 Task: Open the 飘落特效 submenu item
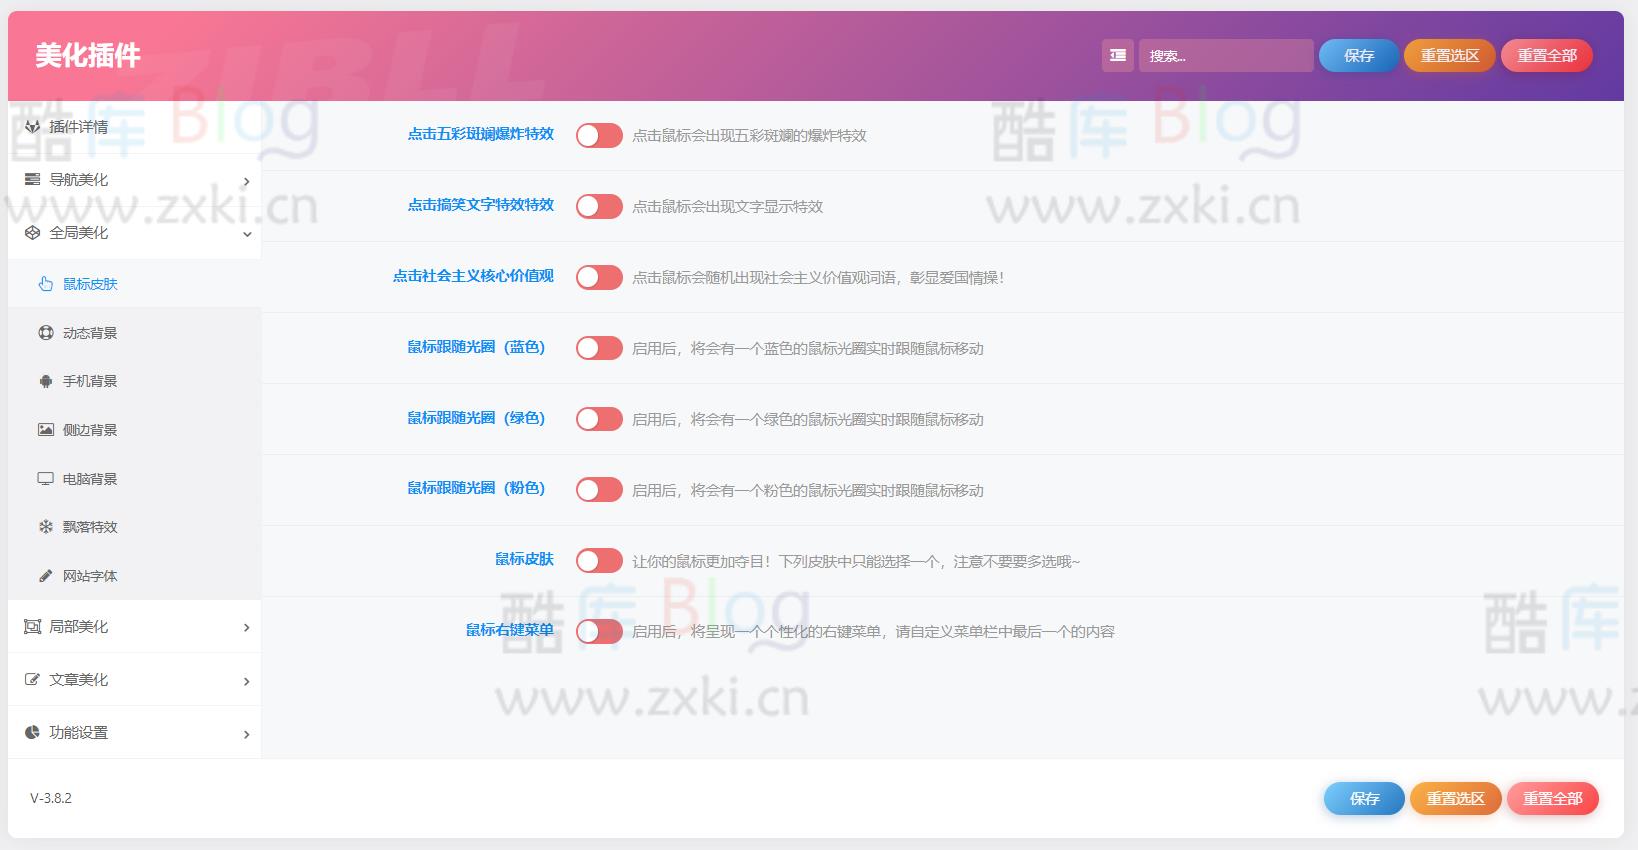pos(134,527)
